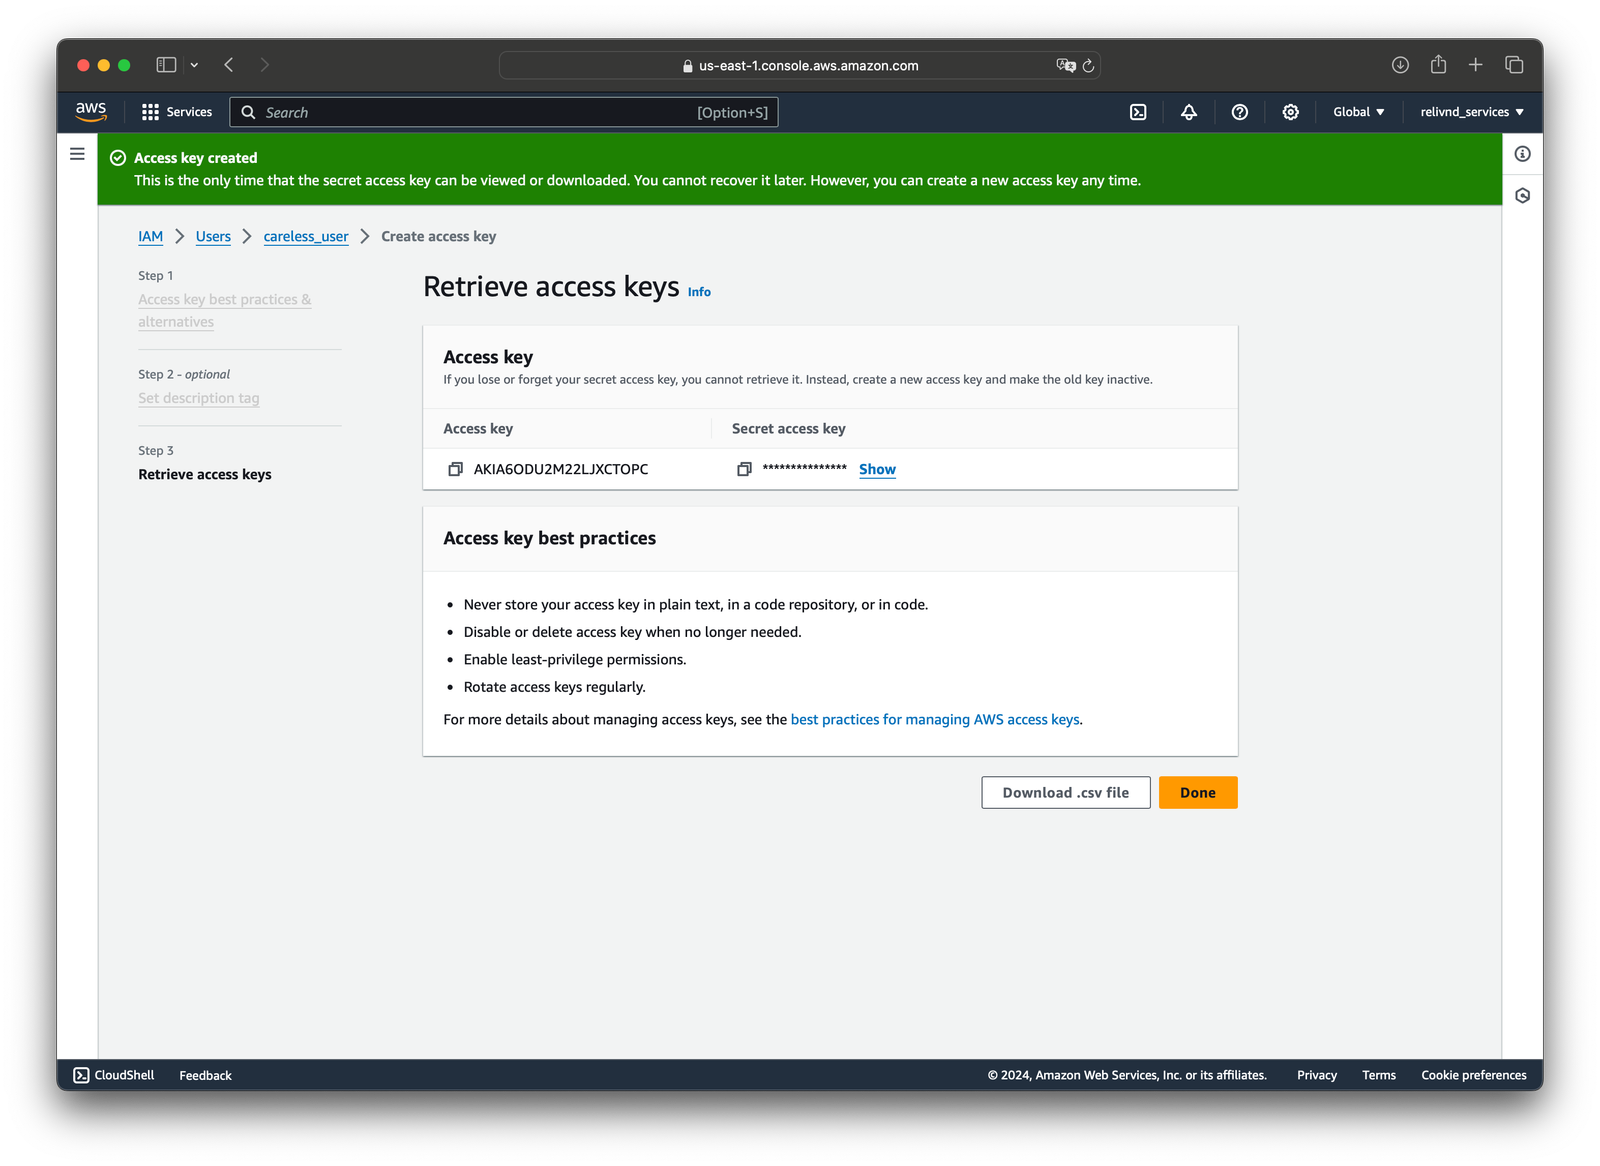Open the settings gear in AWS header
Screen dimensions: 1600x1166
(x=1291, y=112)
